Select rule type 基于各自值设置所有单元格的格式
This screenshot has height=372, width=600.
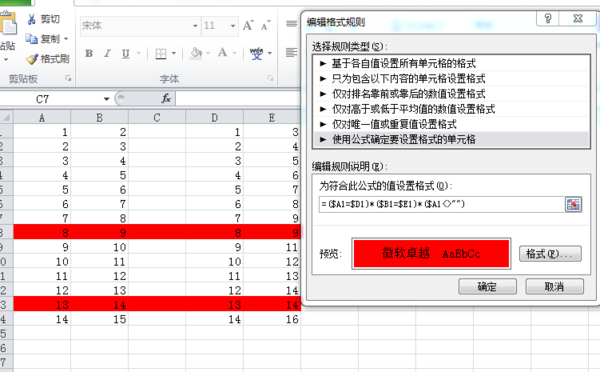point(451,63)
